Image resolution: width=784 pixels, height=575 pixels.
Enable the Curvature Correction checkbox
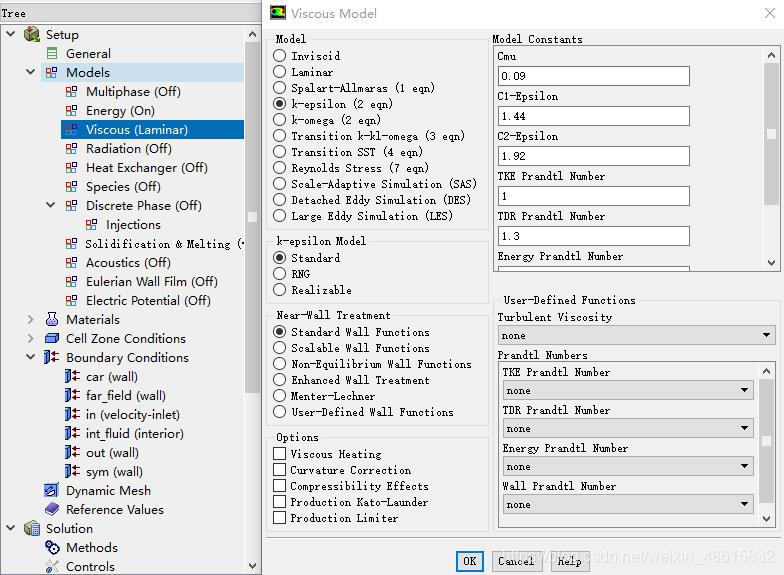[280, 470]
